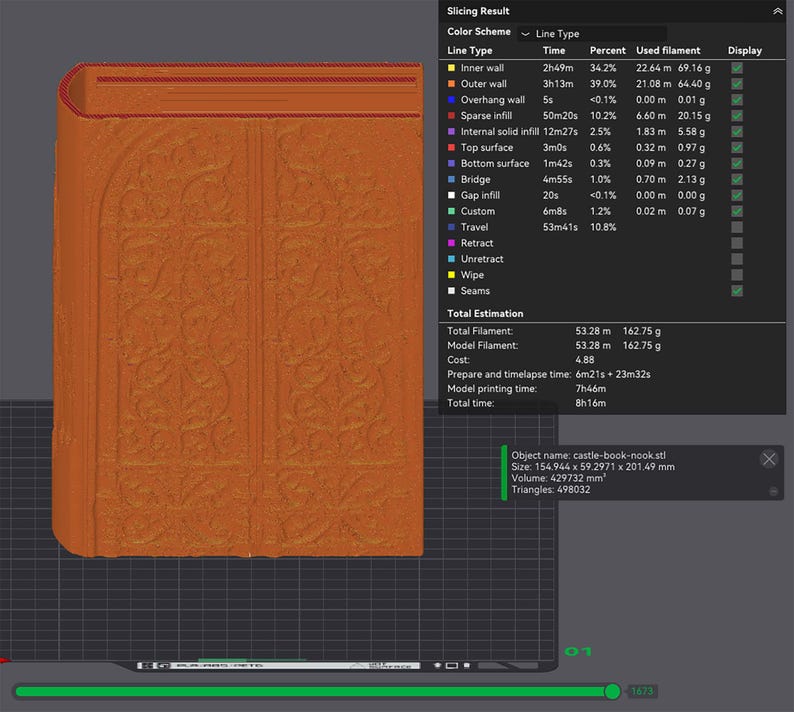Toggle Overhang wall display checkbox
This screenshot has height=712, width=794.
pos(737,100)
